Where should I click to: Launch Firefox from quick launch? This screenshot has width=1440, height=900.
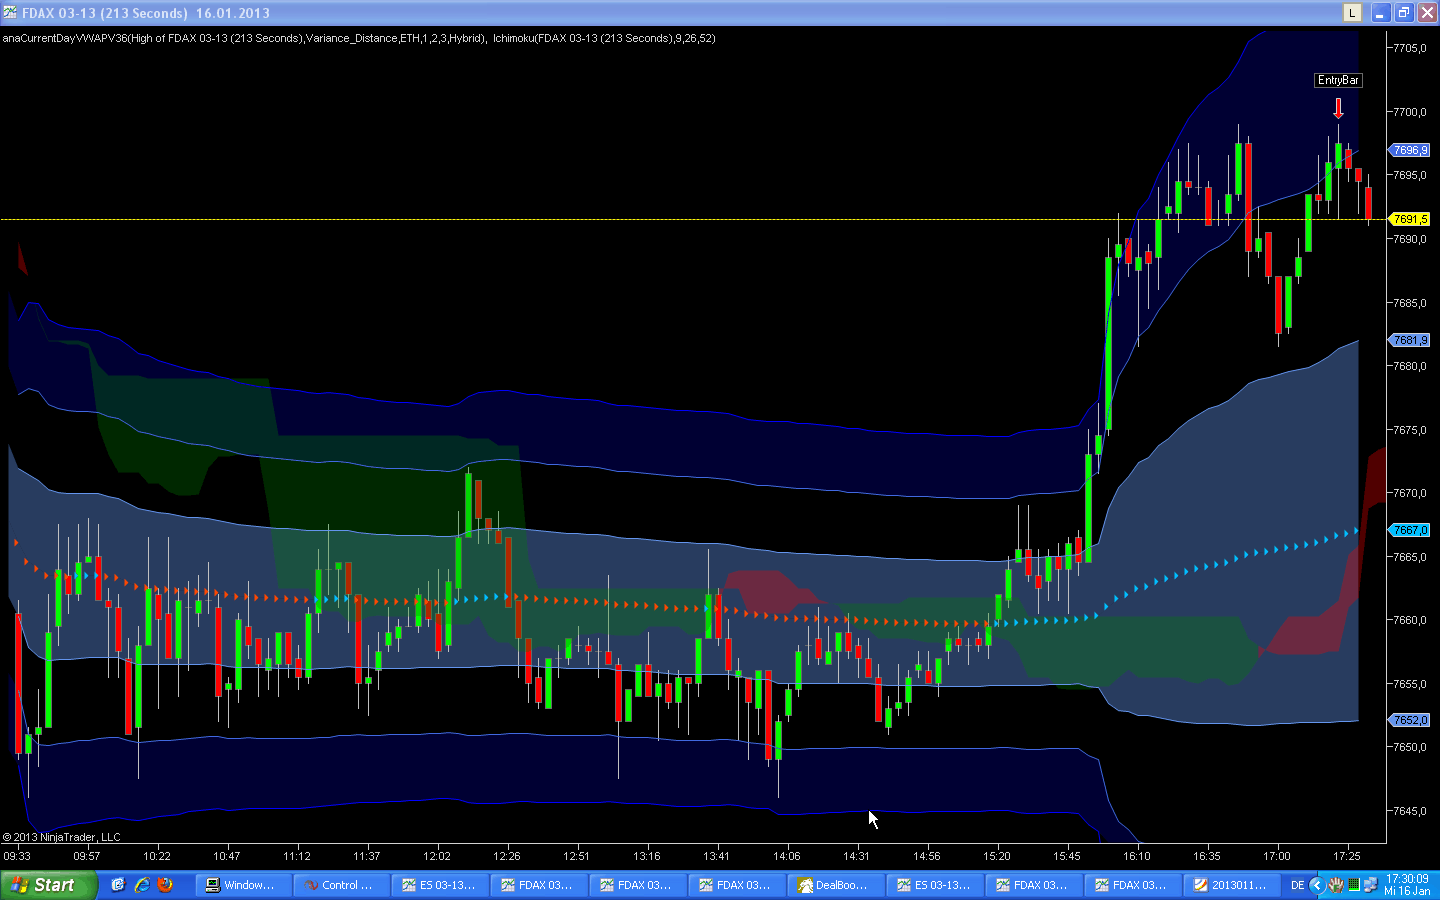pyautogui.click(x=165, y=885)
